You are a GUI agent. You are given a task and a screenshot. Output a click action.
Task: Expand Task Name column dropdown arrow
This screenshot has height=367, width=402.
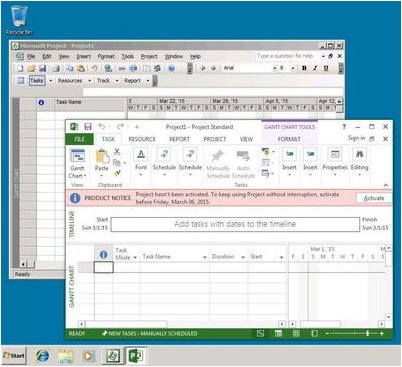coord(204,257)
